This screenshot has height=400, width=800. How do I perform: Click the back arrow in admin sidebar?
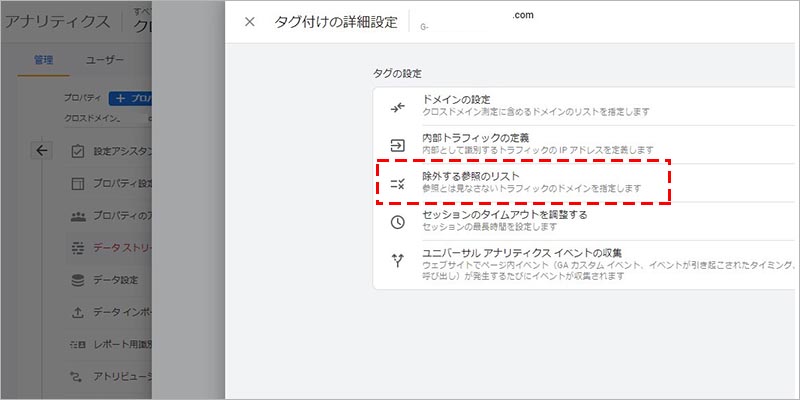[41, 151]
